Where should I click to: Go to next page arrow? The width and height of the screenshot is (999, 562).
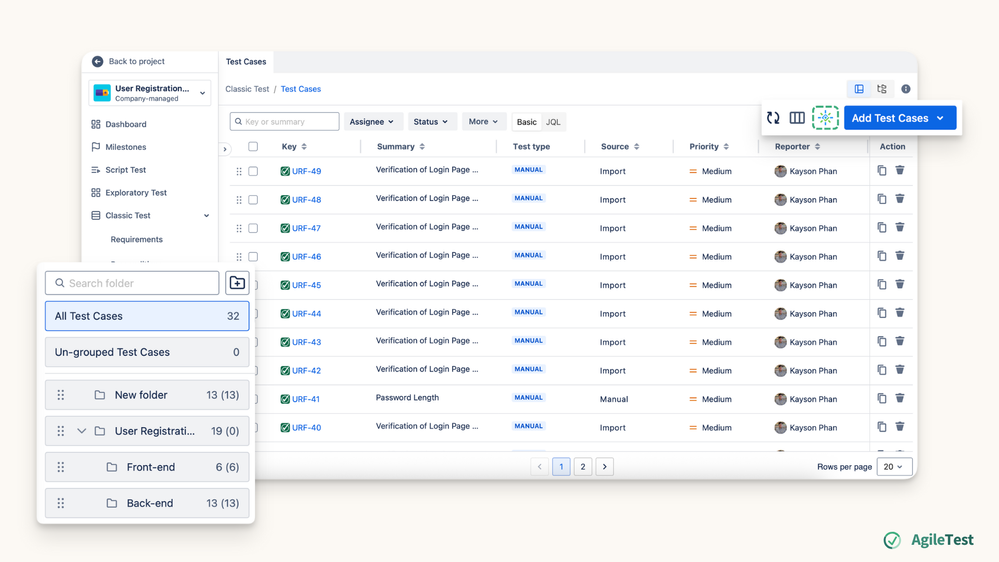[x=605, y=467]
